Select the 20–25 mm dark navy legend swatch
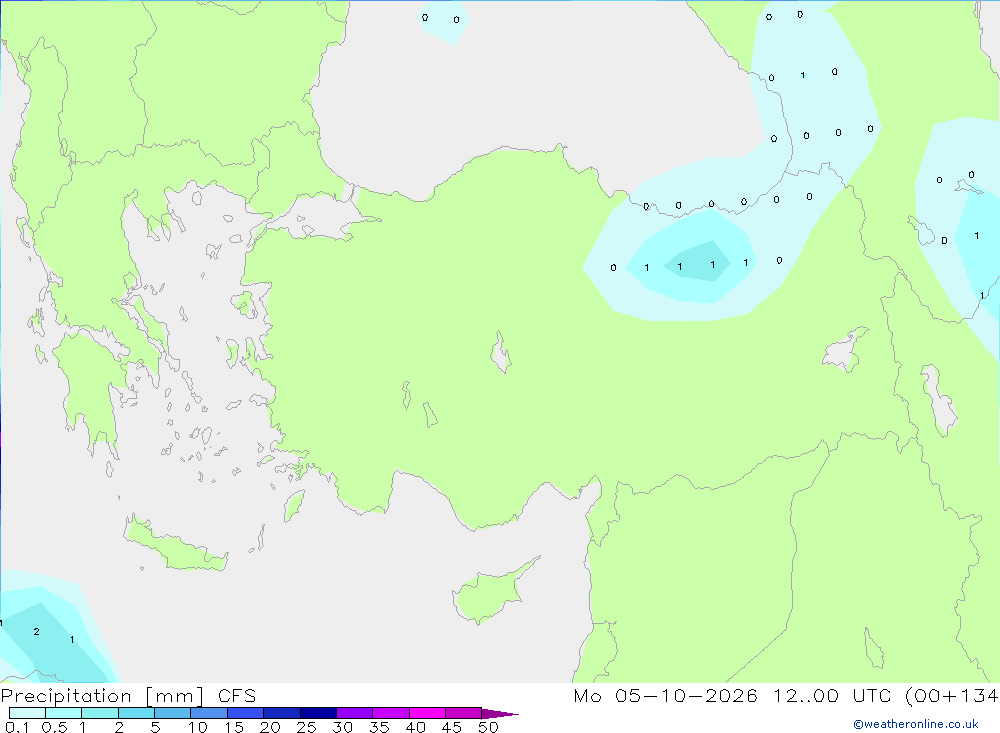This screenshot has width=1000, height=733. [x=282, y=713]
